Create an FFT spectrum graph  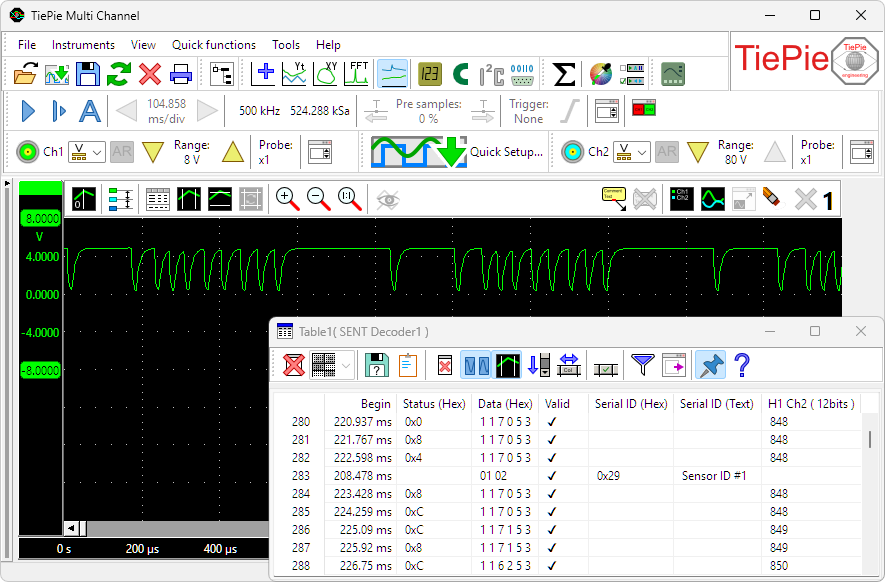(356, 73)
